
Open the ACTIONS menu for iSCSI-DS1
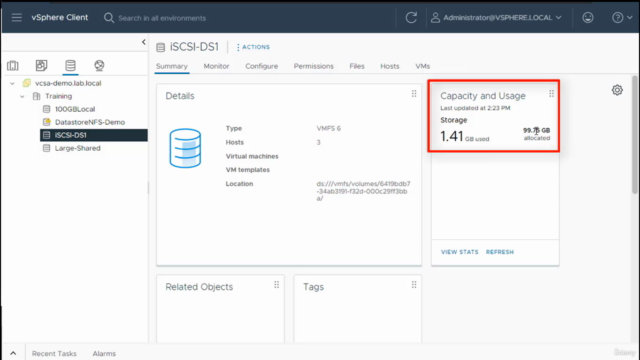click(253, 47)
